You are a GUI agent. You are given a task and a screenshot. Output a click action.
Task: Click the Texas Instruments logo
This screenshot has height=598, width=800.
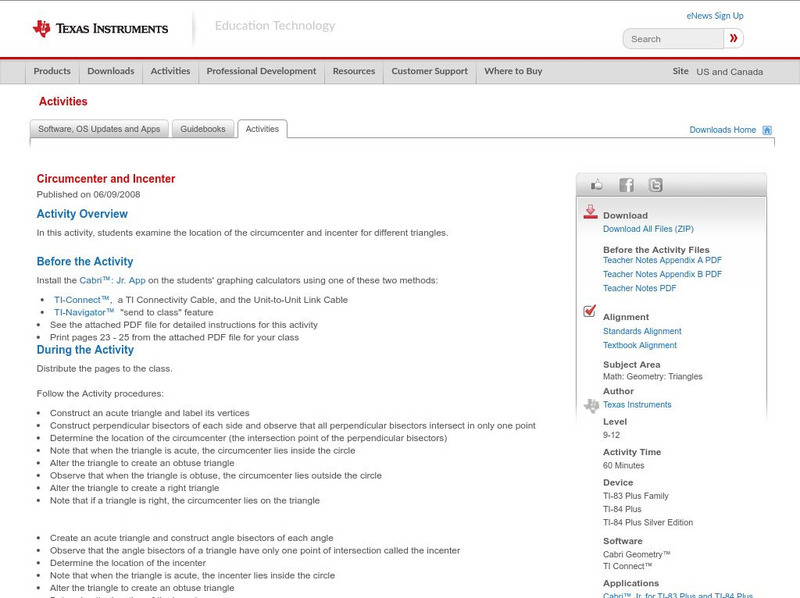point(100,29)
